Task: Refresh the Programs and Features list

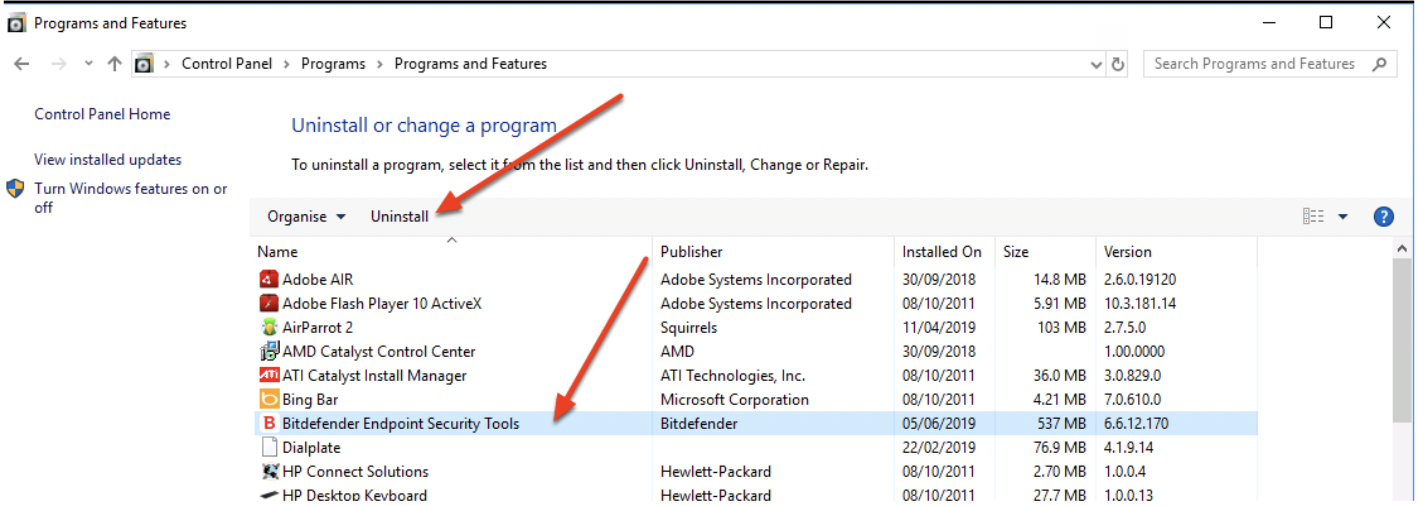Action: pyautogui.click(x=1118, y=64)
